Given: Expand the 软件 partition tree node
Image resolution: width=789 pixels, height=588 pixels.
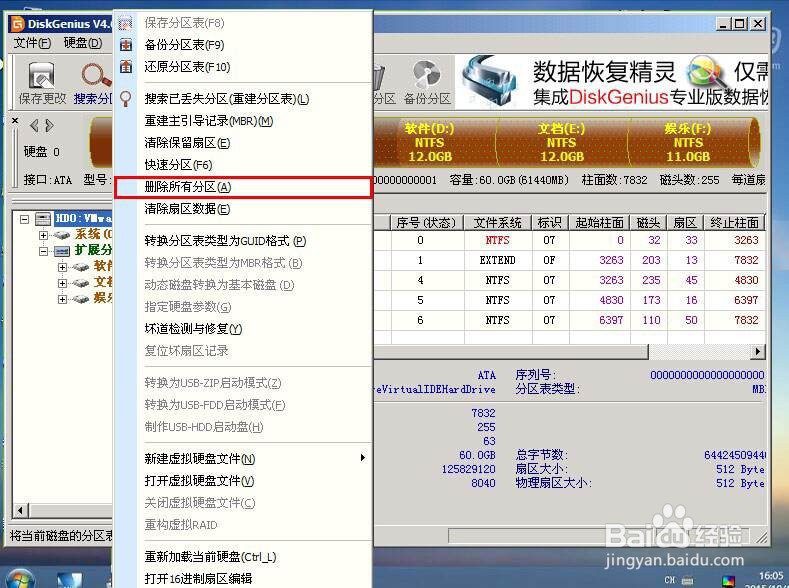Looking at the screenshot, I should point(62,267).
